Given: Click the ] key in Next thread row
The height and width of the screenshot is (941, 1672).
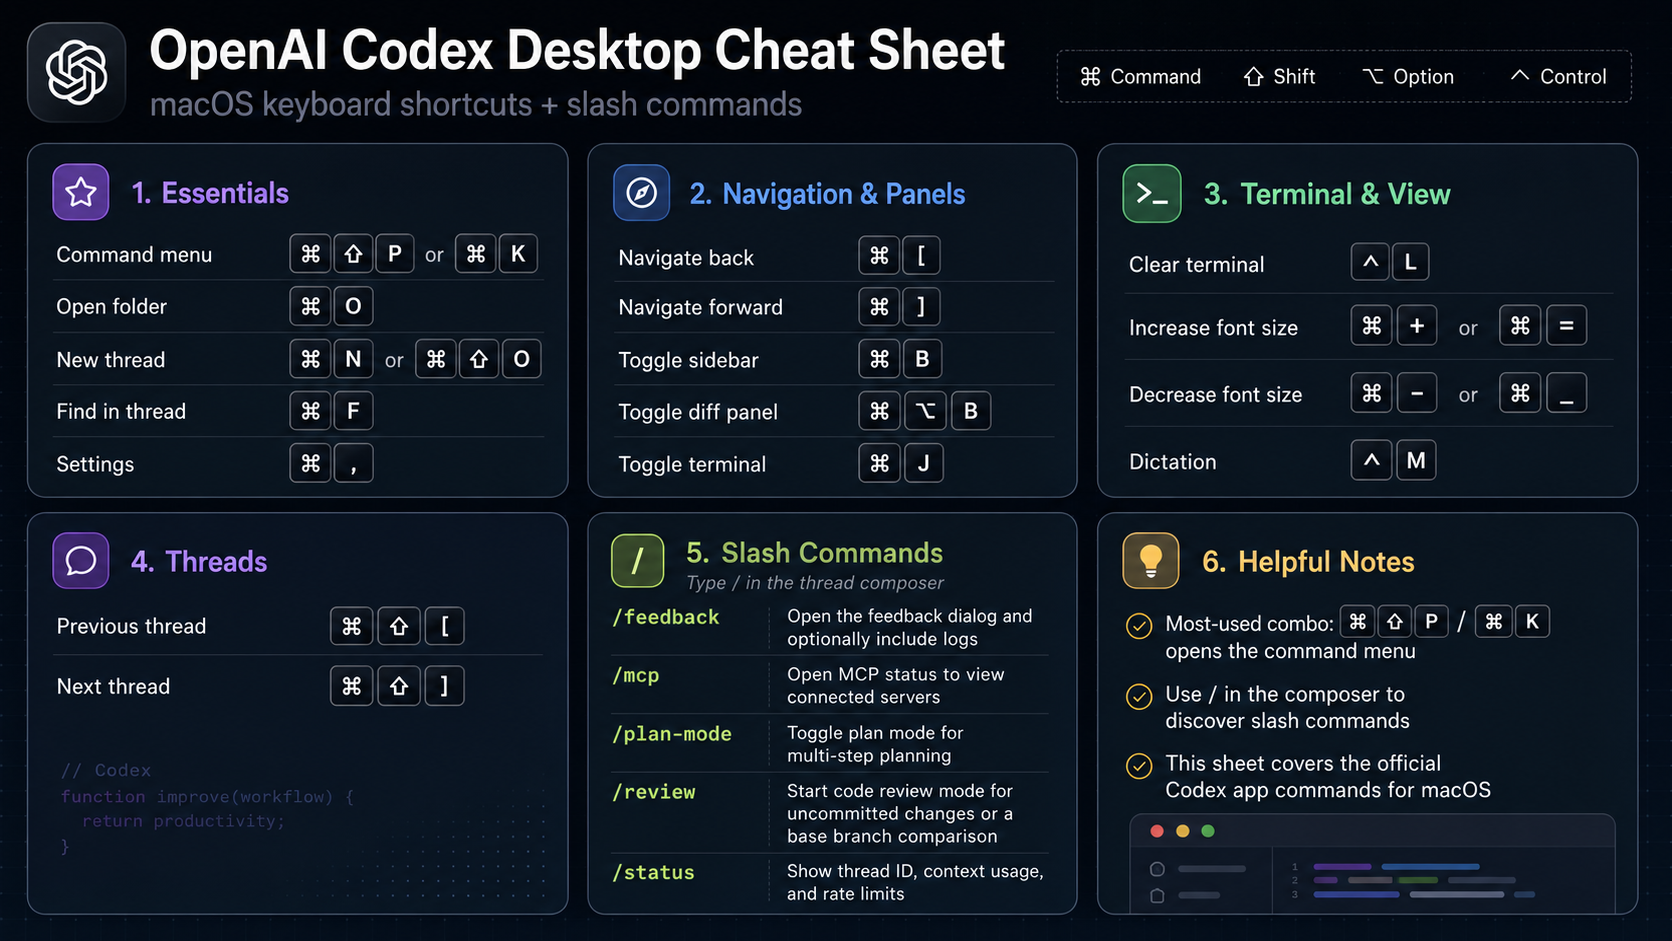Looking at the screenshot, I should [444, 686].
